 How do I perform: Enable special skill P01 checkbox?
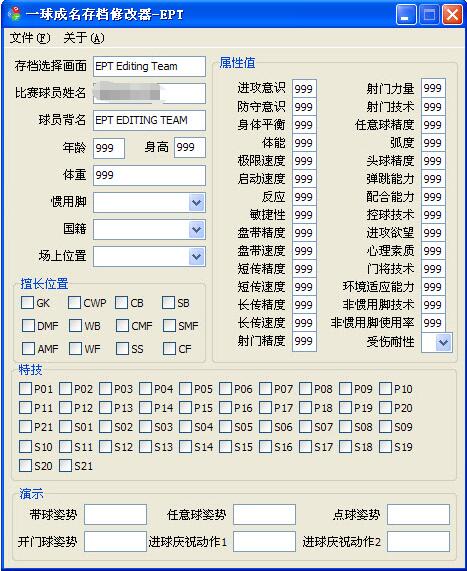tap(25, 389)
